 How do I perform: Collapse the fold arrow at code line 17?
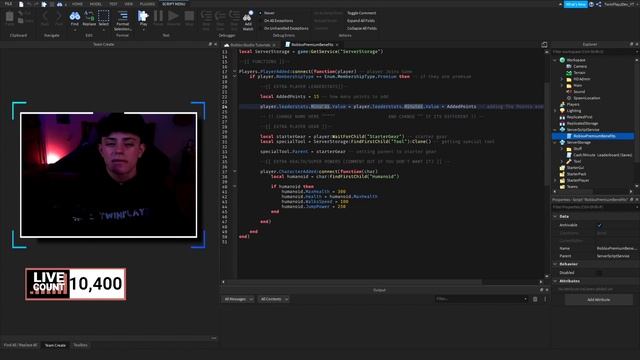(x=234, y=71)
